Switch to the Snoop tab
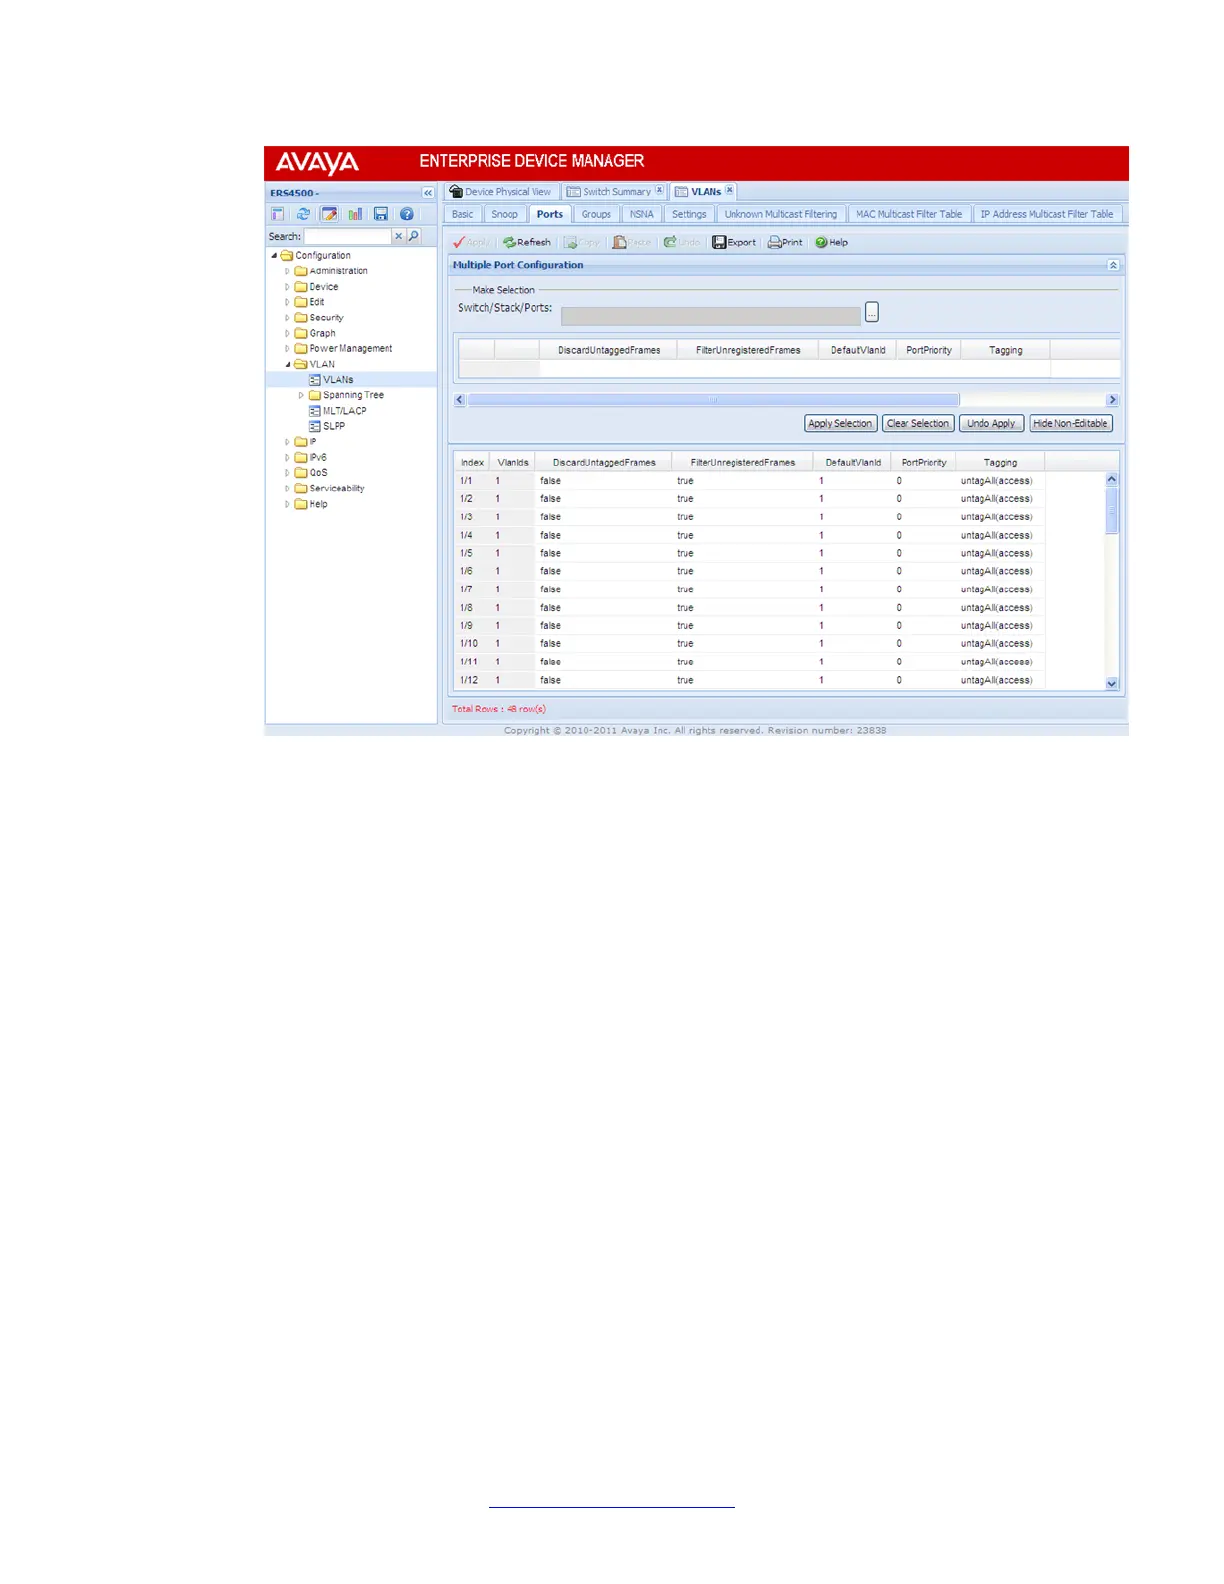The image size is (1224, 1584). 505,214
